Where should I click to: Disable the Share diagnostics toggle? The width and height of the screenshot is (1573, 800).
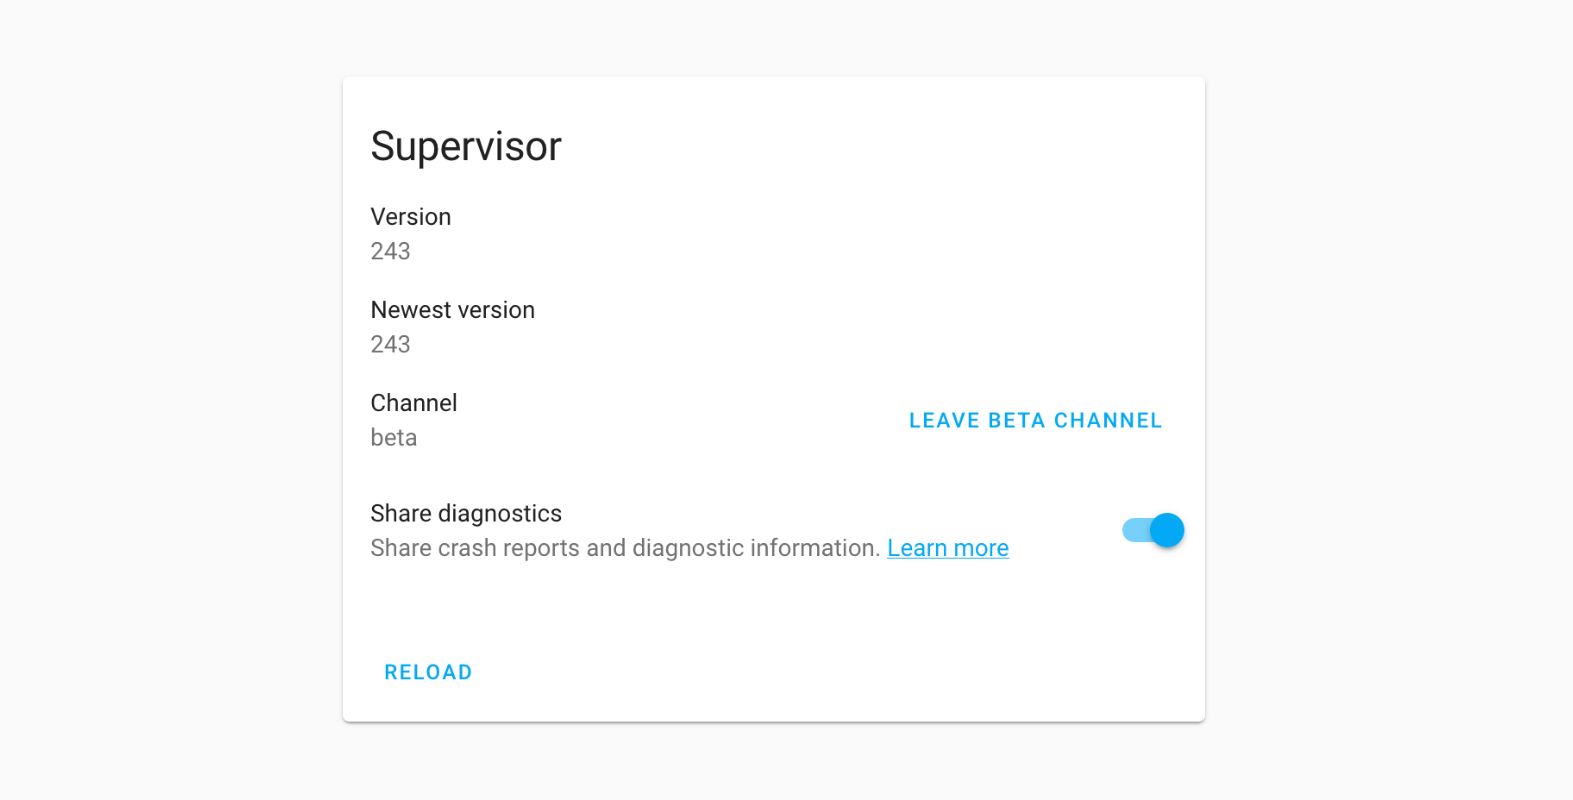(1152, 530)
